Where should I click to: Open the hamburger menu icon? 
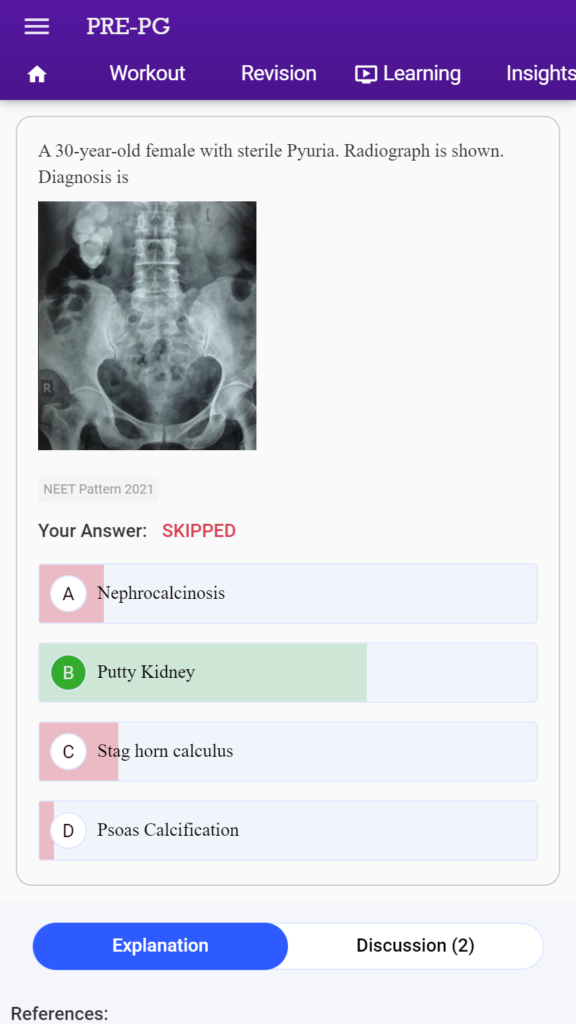pyautogui.click(x=37, y=27)
